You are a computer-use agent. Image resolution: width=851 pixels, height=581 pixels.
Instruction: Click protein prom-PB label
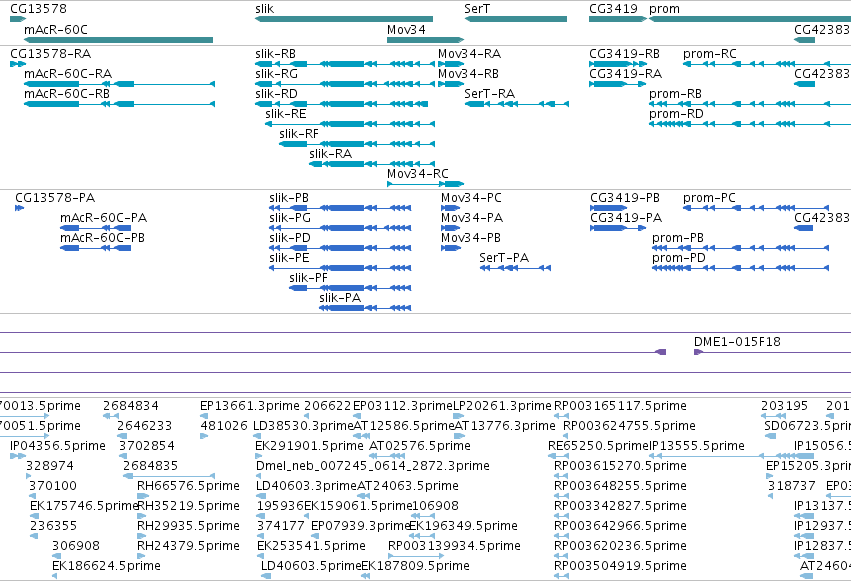click(678, 238)
